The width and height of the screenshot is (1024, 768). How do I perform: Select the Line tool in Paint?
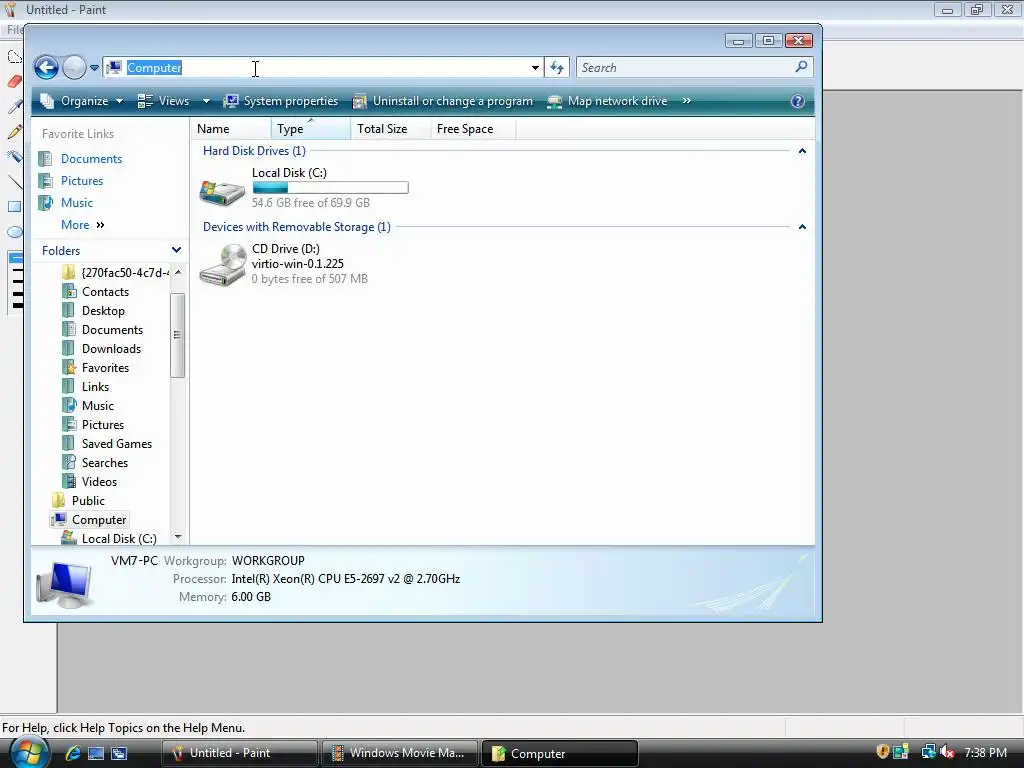14,182
